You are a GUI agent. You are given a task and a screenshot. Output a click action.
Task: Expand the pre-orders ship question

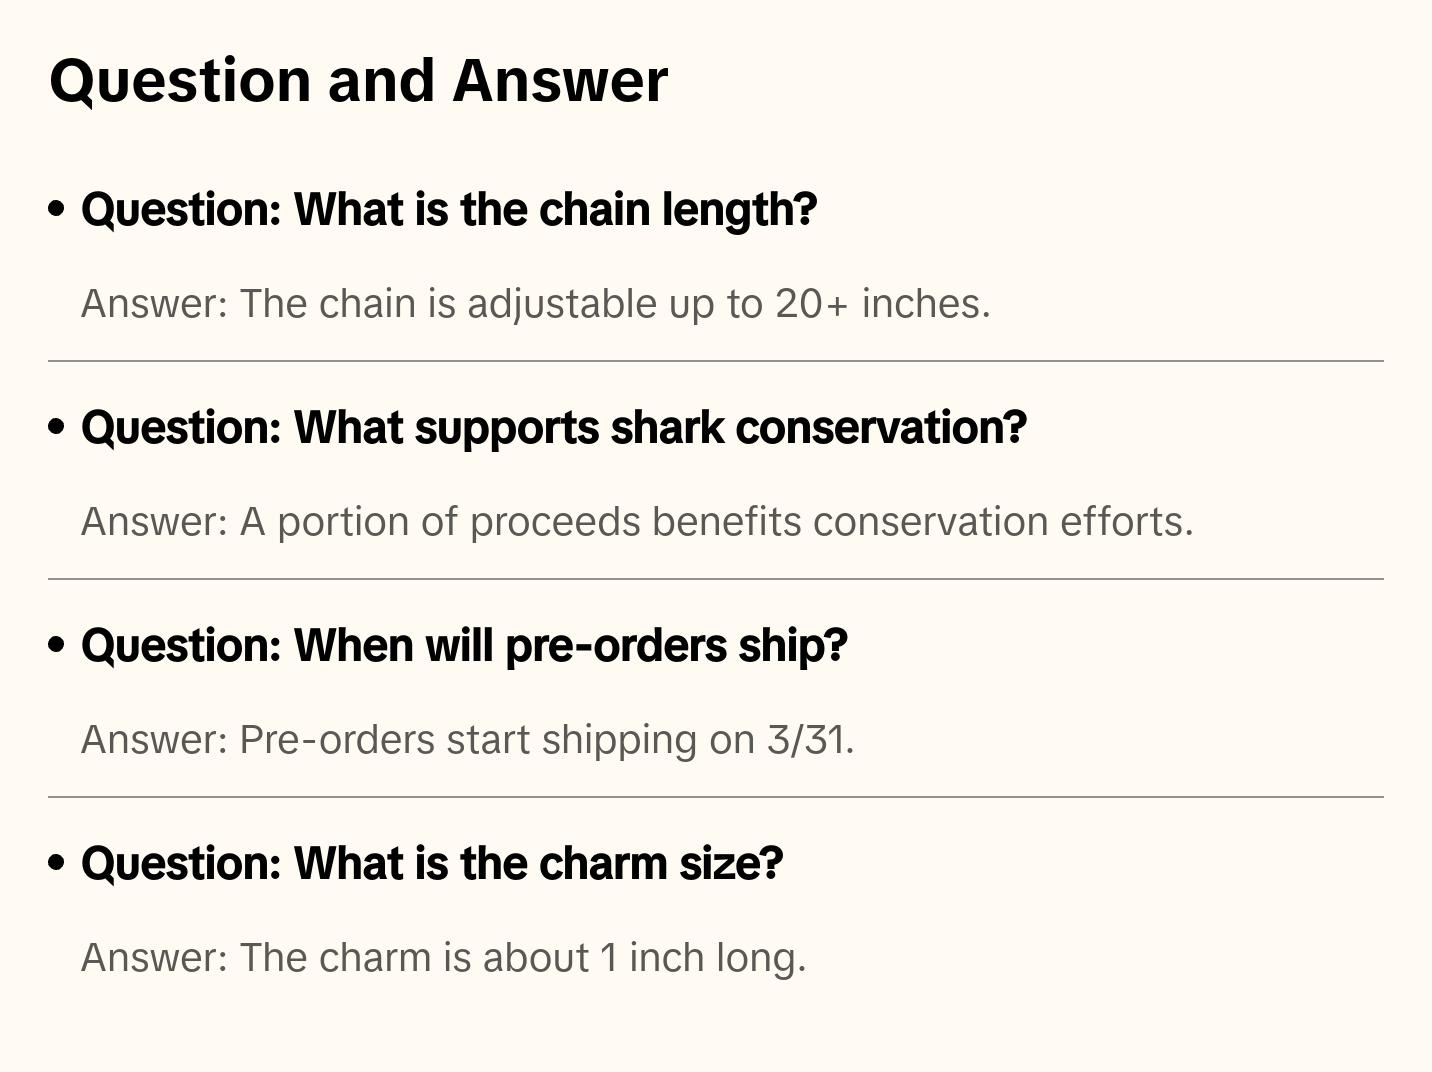(464, 646)
